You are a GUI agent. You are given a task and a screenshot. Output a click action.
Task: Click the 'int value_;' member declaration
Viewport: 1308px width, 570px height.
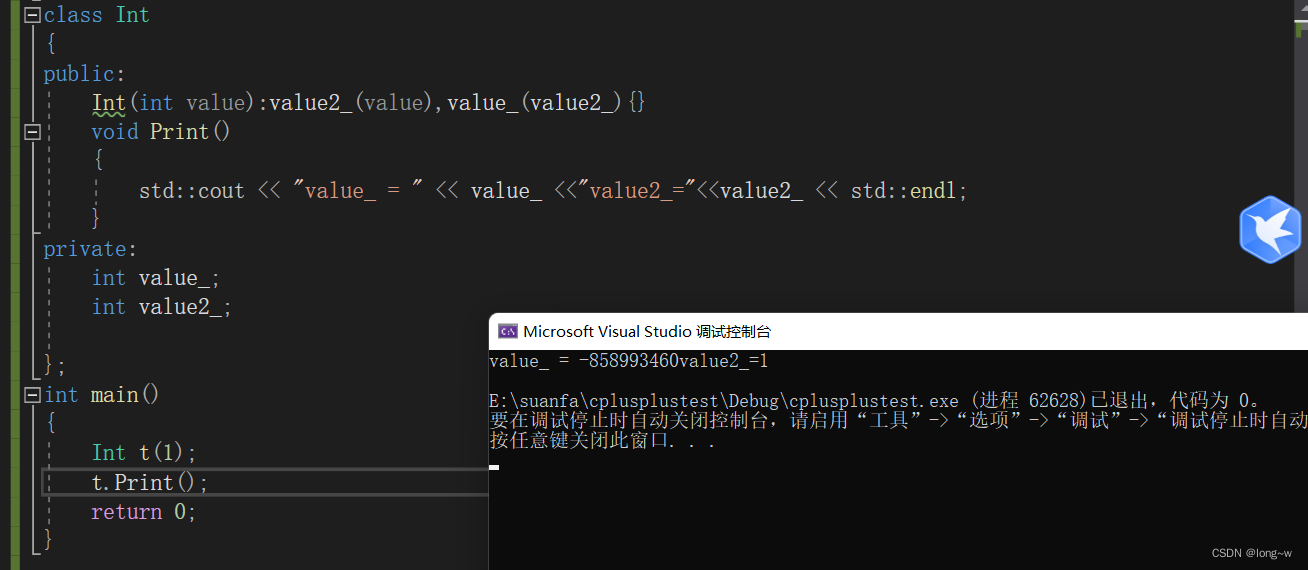[156, 278]
